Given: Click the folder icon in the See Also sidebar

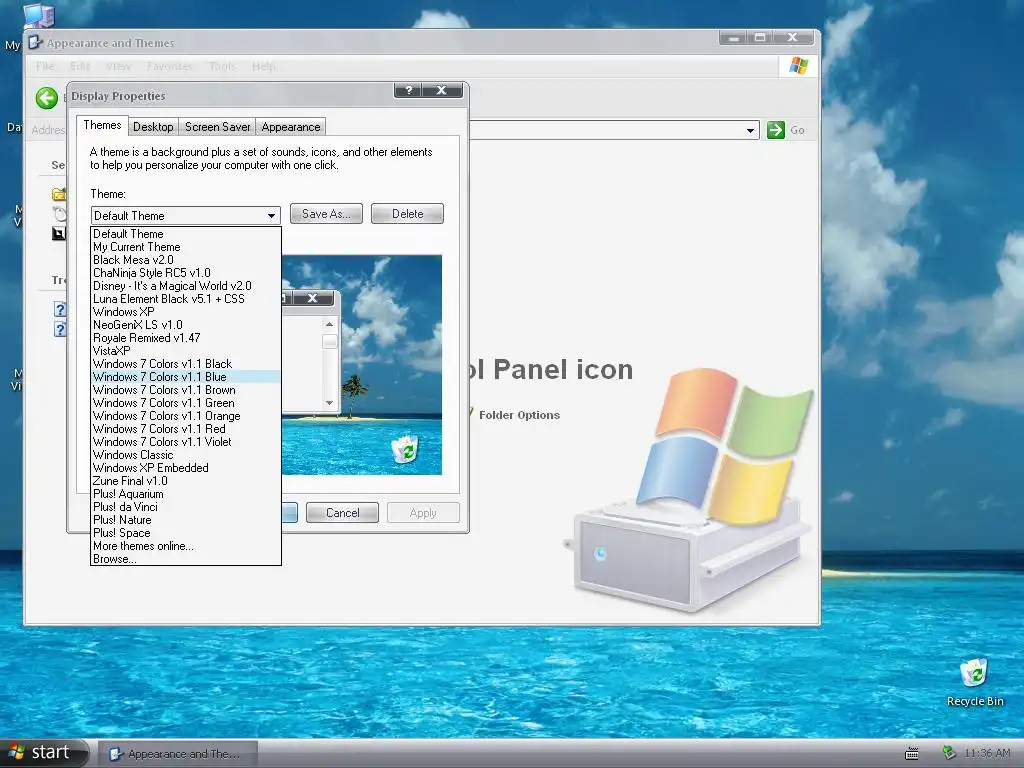Looking at the screenshot, I should tap(59, 194).
